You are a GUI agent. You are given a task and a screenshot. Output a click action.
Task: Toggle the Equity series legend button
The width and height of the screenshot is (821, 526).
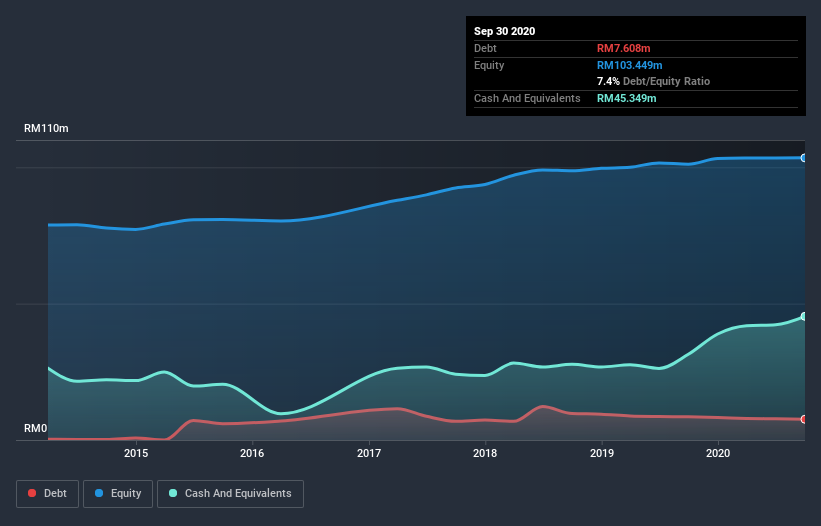[x=118, y=494]
